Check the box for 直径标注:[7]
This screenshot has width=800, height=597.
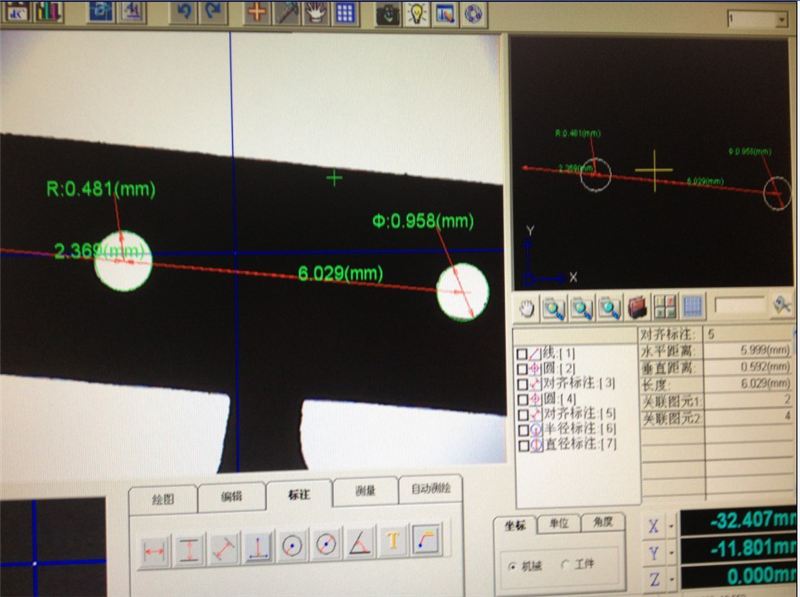pyautogui.click(x=524, y=445)
